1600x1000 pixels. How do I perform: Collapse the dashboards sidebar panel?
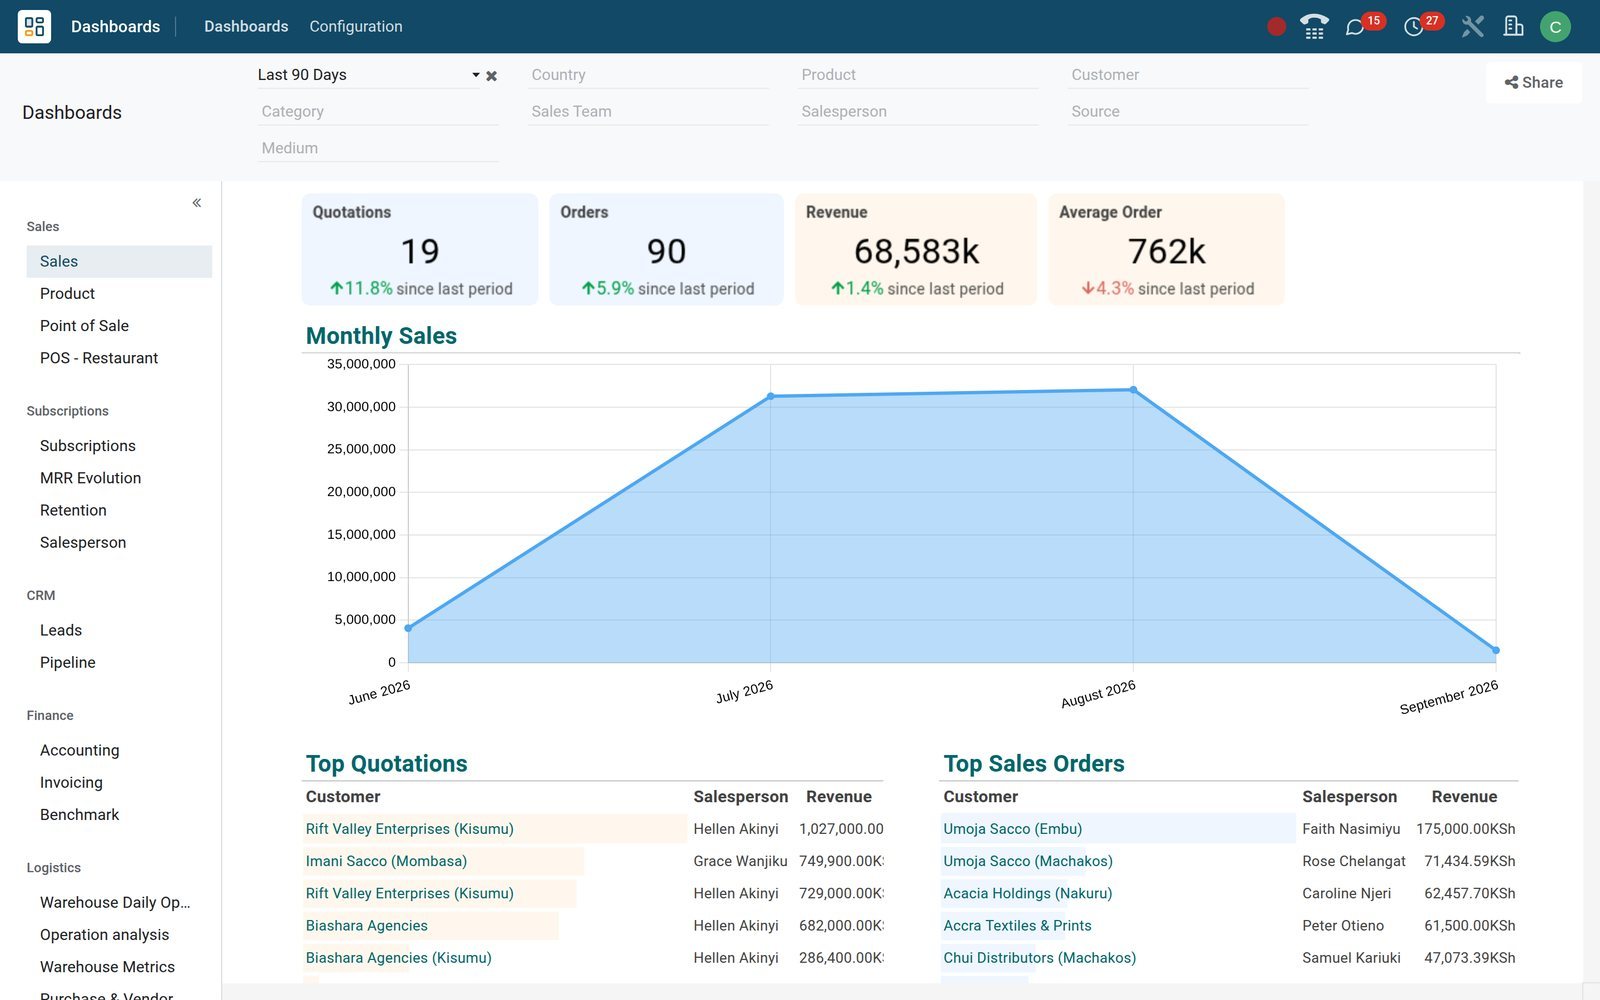[197, 203]
